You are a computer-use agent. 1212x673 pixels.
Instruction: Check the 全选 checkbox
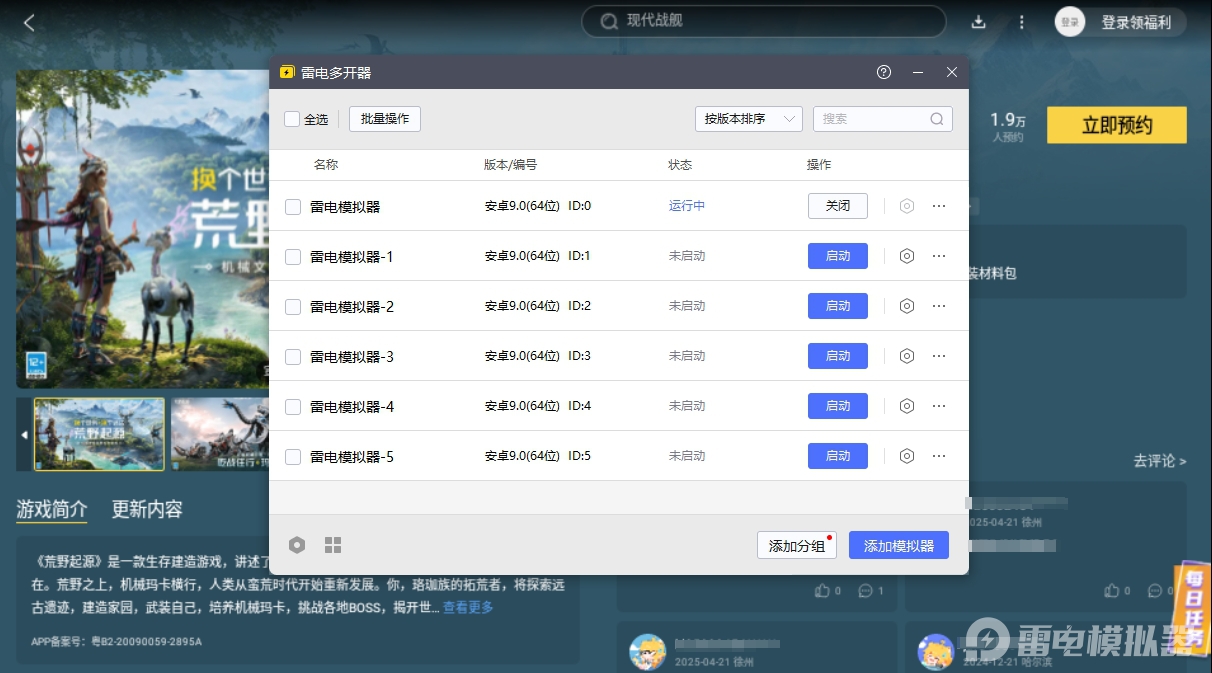point(292,119)
